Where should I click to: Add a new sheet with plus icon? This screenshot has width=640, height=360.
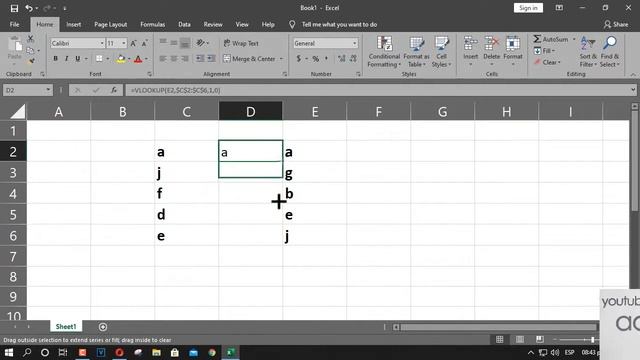click(x=103, y=327)
